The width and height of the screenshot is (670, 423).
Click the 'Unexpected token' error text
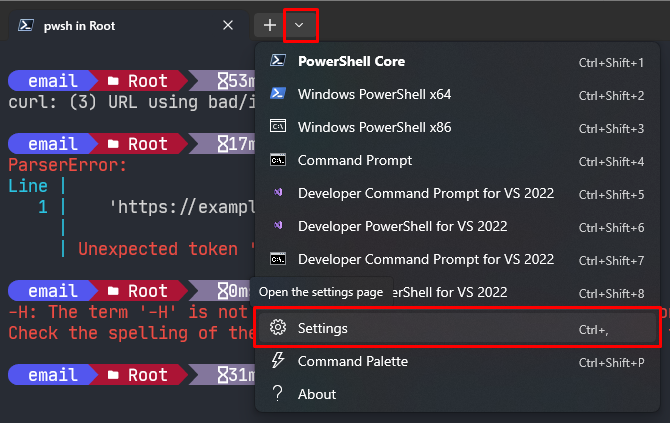point(158,249)
